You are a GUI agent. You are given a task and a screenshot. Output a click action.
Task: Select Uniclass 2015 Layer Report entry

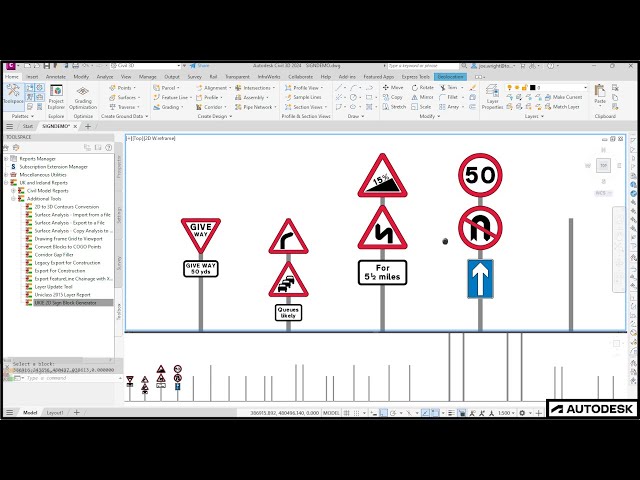62,295
